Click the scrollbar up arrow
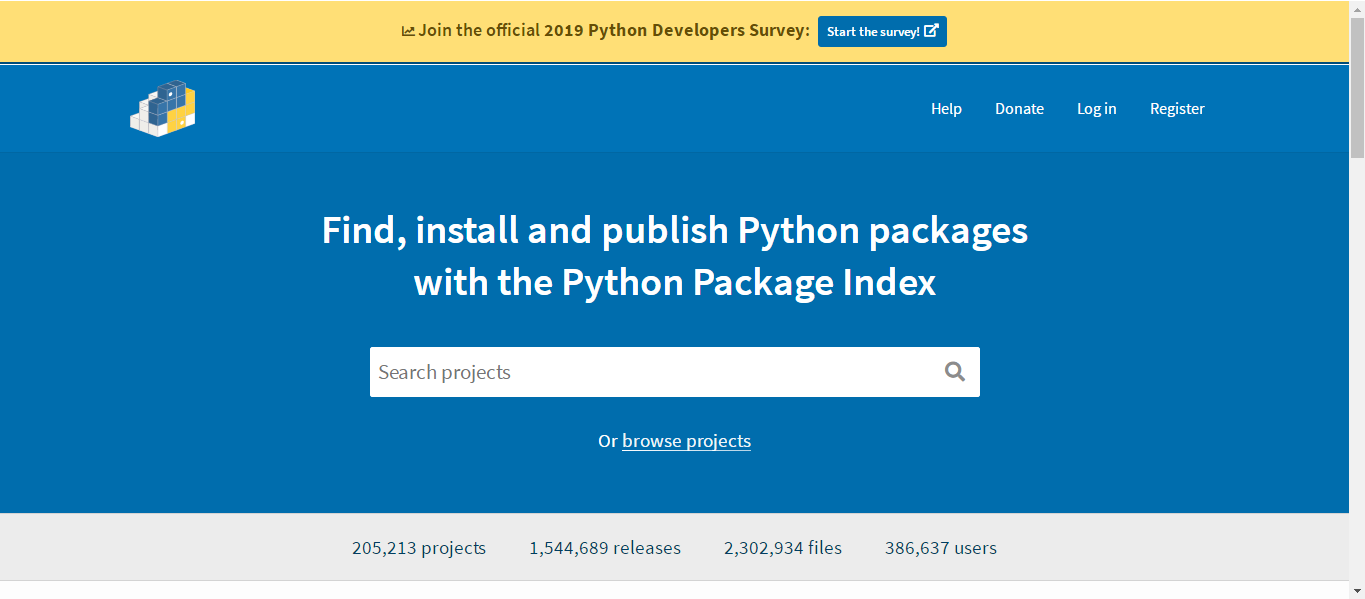Screen dimensions: 1365x599 pos(1357,8)
